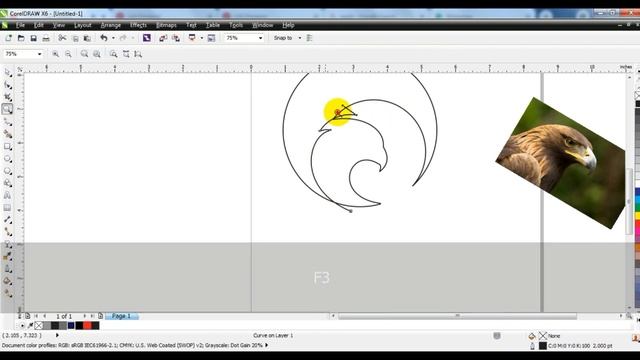This screenshot has width=640, height=360.
Task: Click the Application Launcher icon
Action: click(192, 38)
